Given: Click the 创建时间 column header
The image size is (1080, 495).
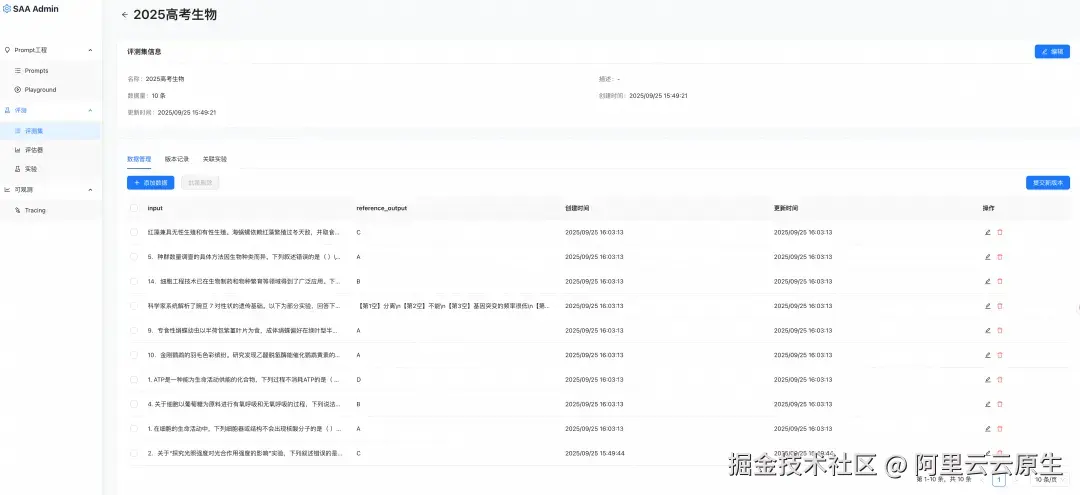Looking at the screenshot, I should coord(577,208).
